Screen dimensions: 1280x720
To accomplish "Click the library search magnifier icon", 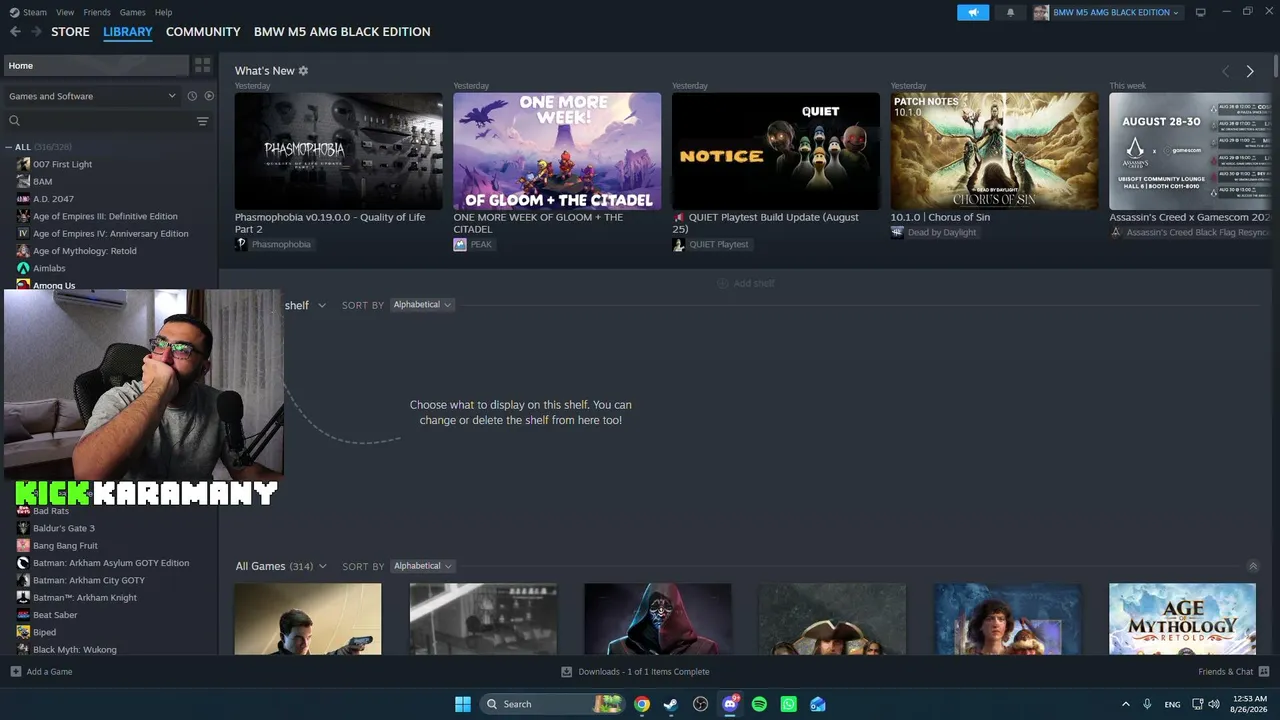I will coord(15,121).
